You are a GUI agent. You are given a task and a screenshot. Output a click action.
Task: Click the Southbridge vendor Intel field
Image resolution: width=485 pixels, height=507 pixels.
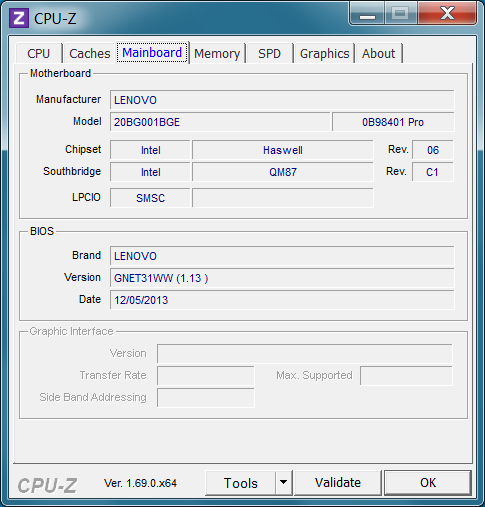pyautogui.click(x=150, y=172)
